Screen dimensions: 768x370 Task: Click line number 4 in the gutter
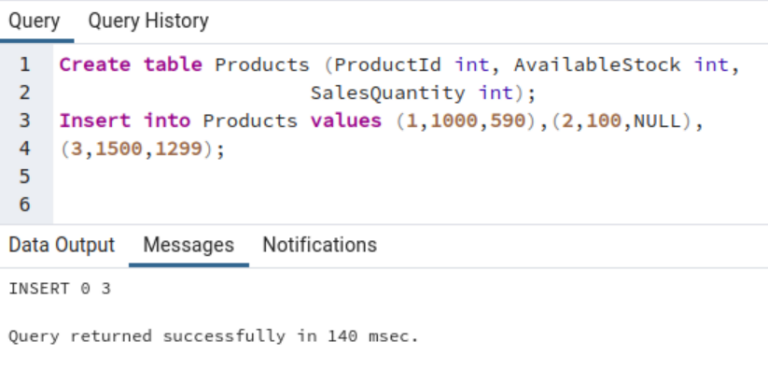coord(24,148)
